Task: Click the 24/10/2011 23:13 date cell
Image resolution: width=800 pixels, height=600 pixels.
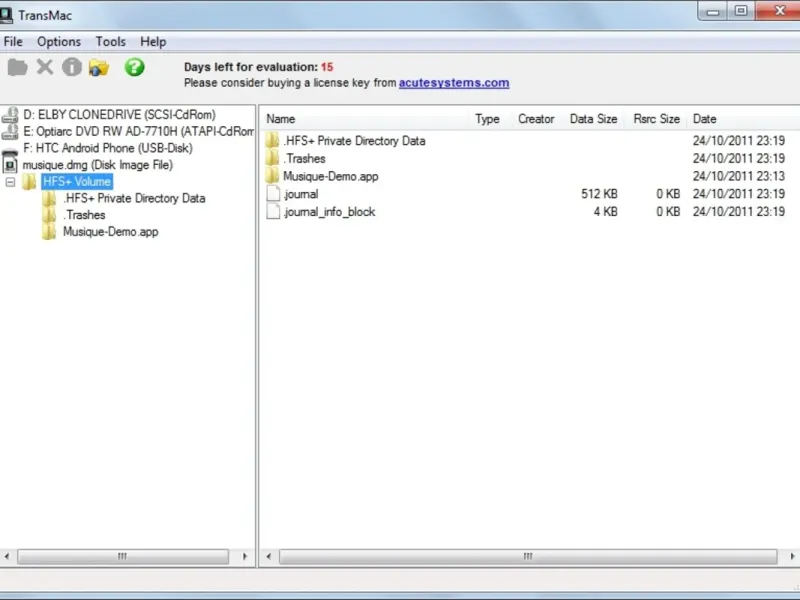Action: tap(739, 177)
